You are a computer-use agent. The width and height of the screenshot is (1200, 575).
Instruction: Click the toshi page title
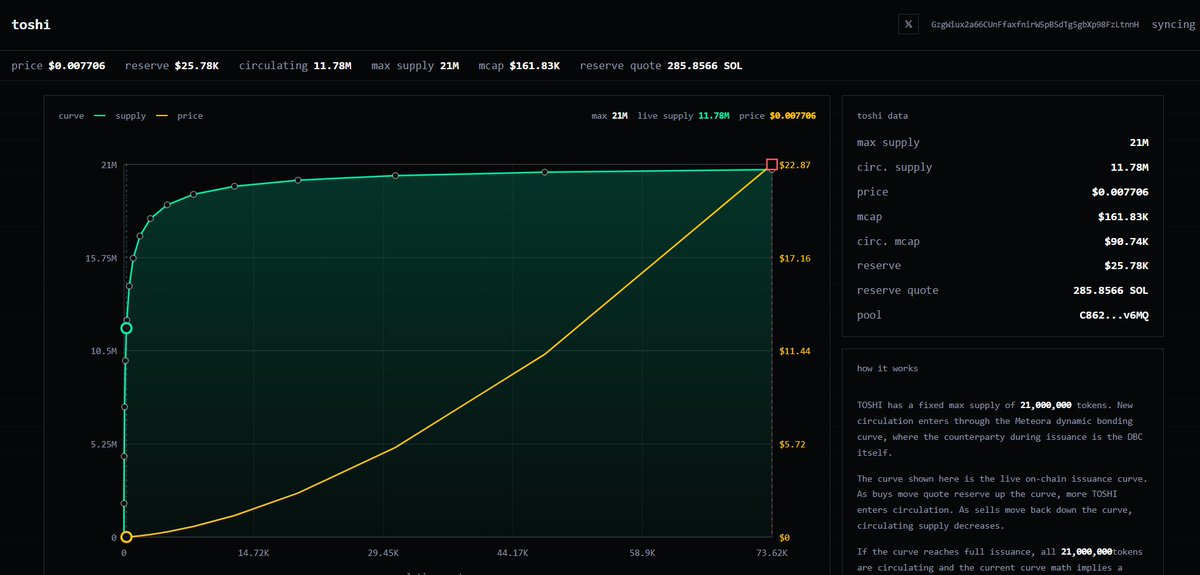[31, 24]
